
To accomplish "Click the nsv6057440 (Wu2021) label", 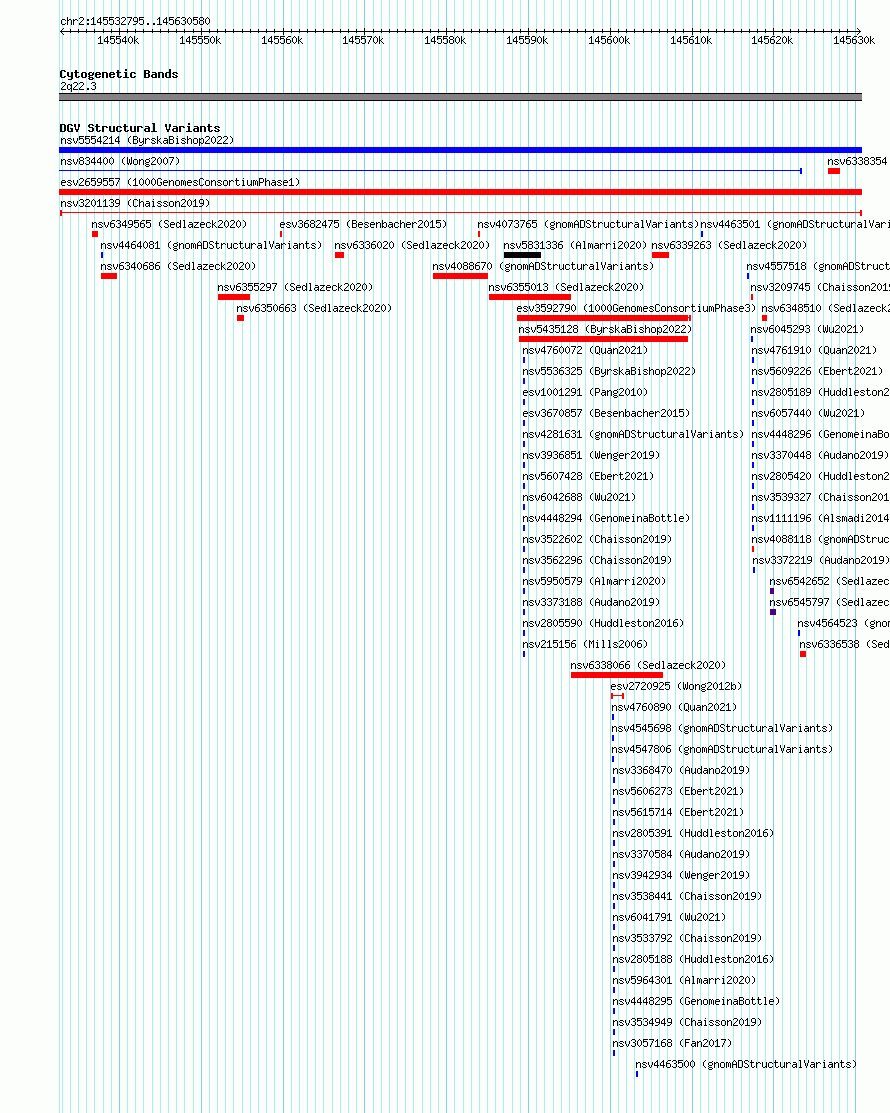I will tap(808, 414).
